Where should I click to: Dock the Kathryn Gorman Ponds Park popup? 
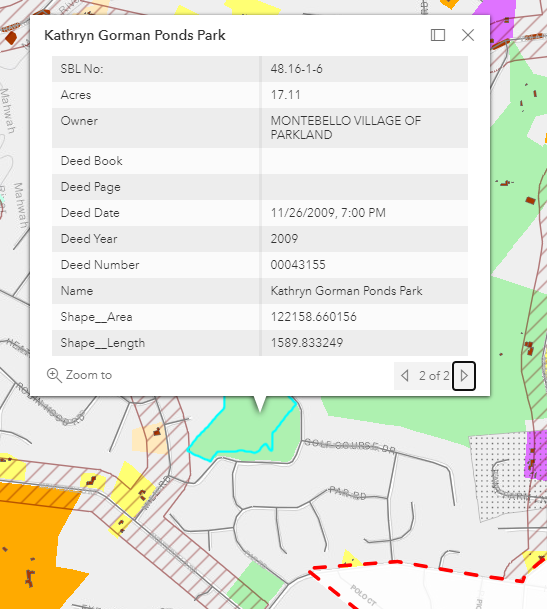(x=438, y=35)
